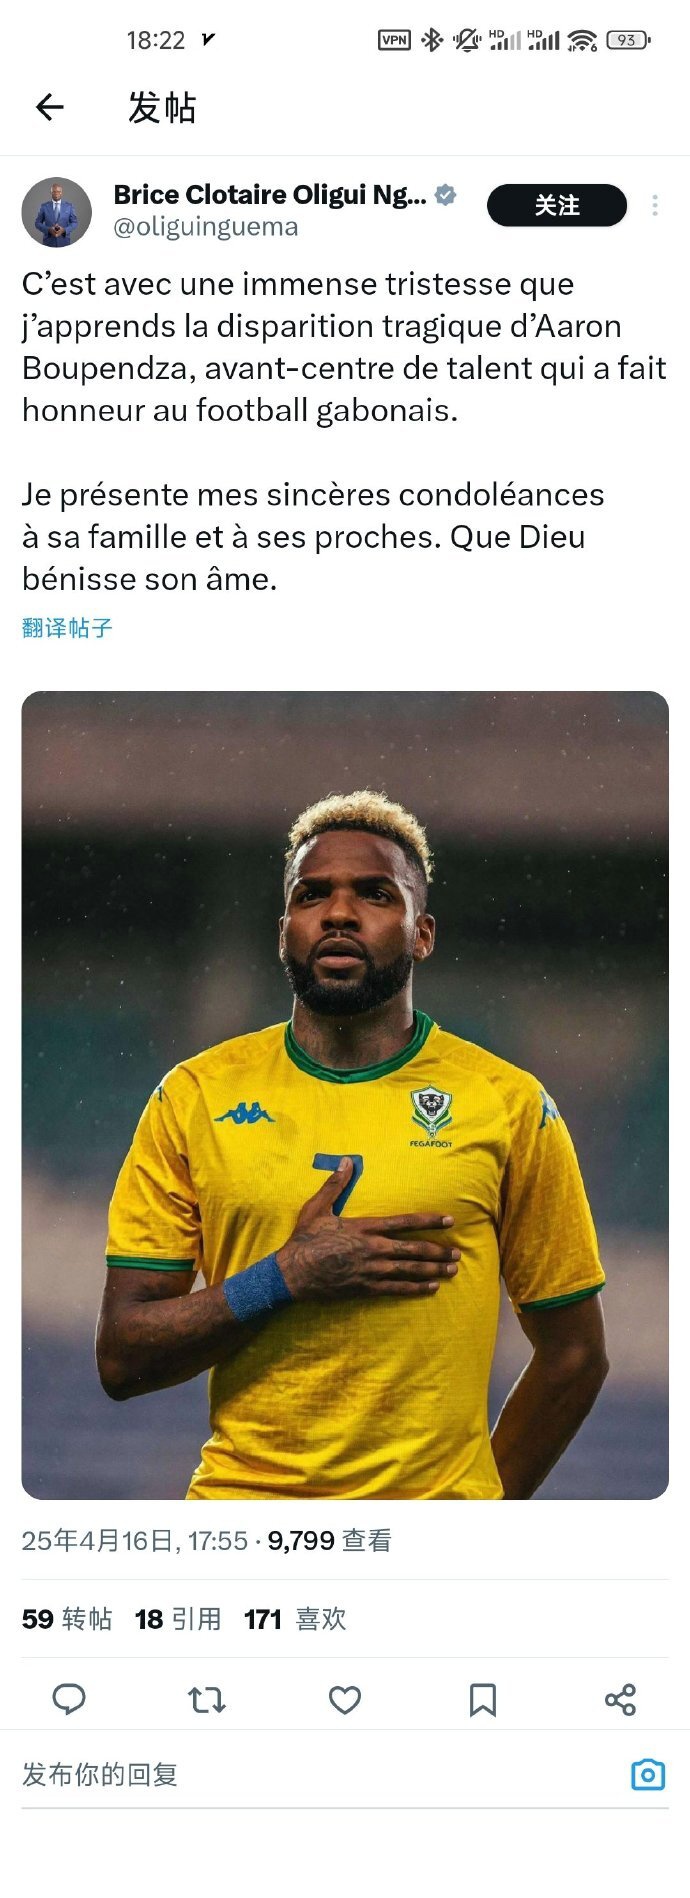690x1898 pixels.
Task: Open the footballer photo attachment
Action: tap(345, 1095)
